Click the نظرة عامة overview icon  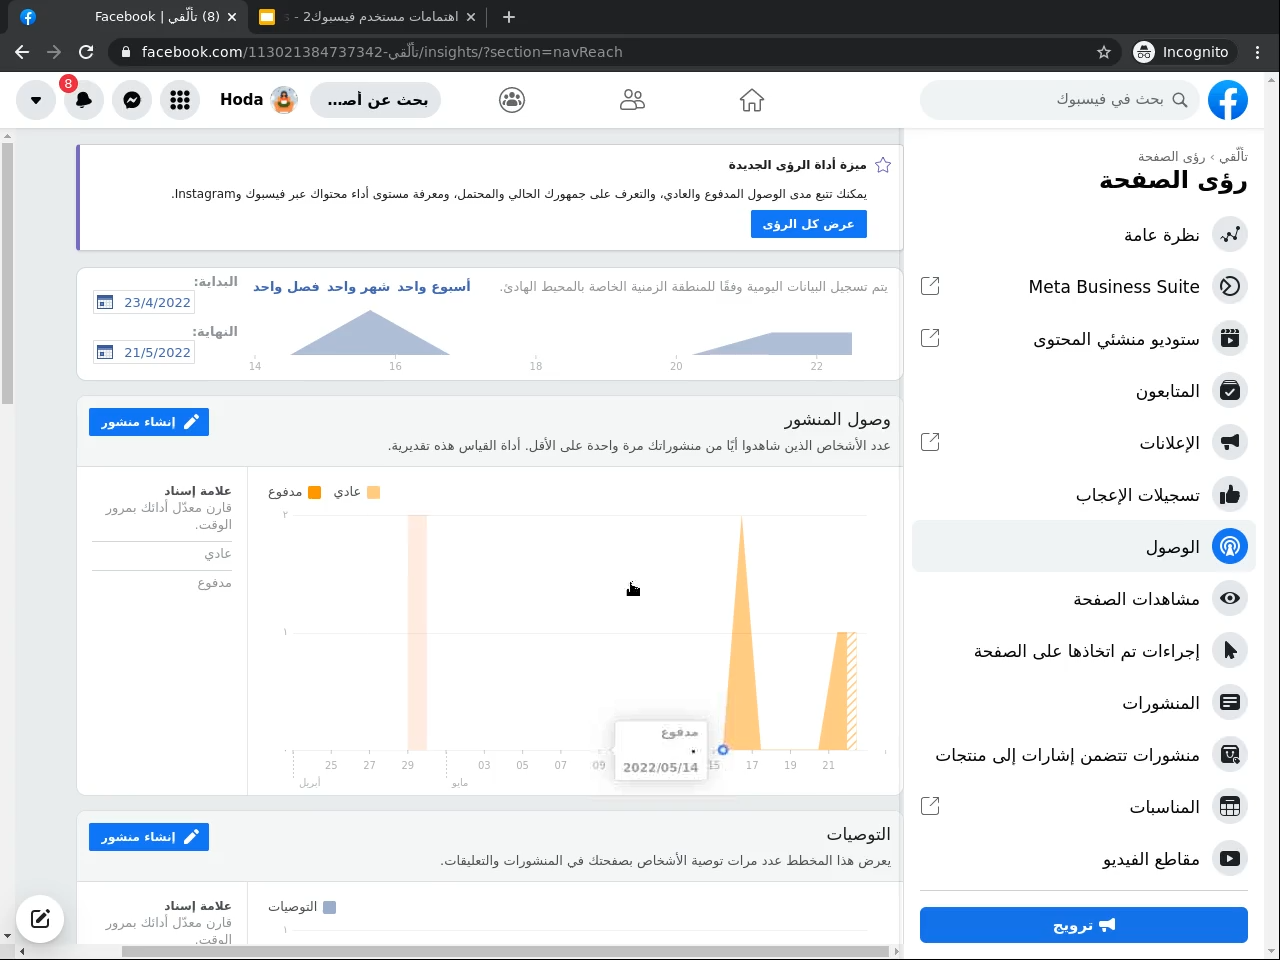tap(1230, 235)
